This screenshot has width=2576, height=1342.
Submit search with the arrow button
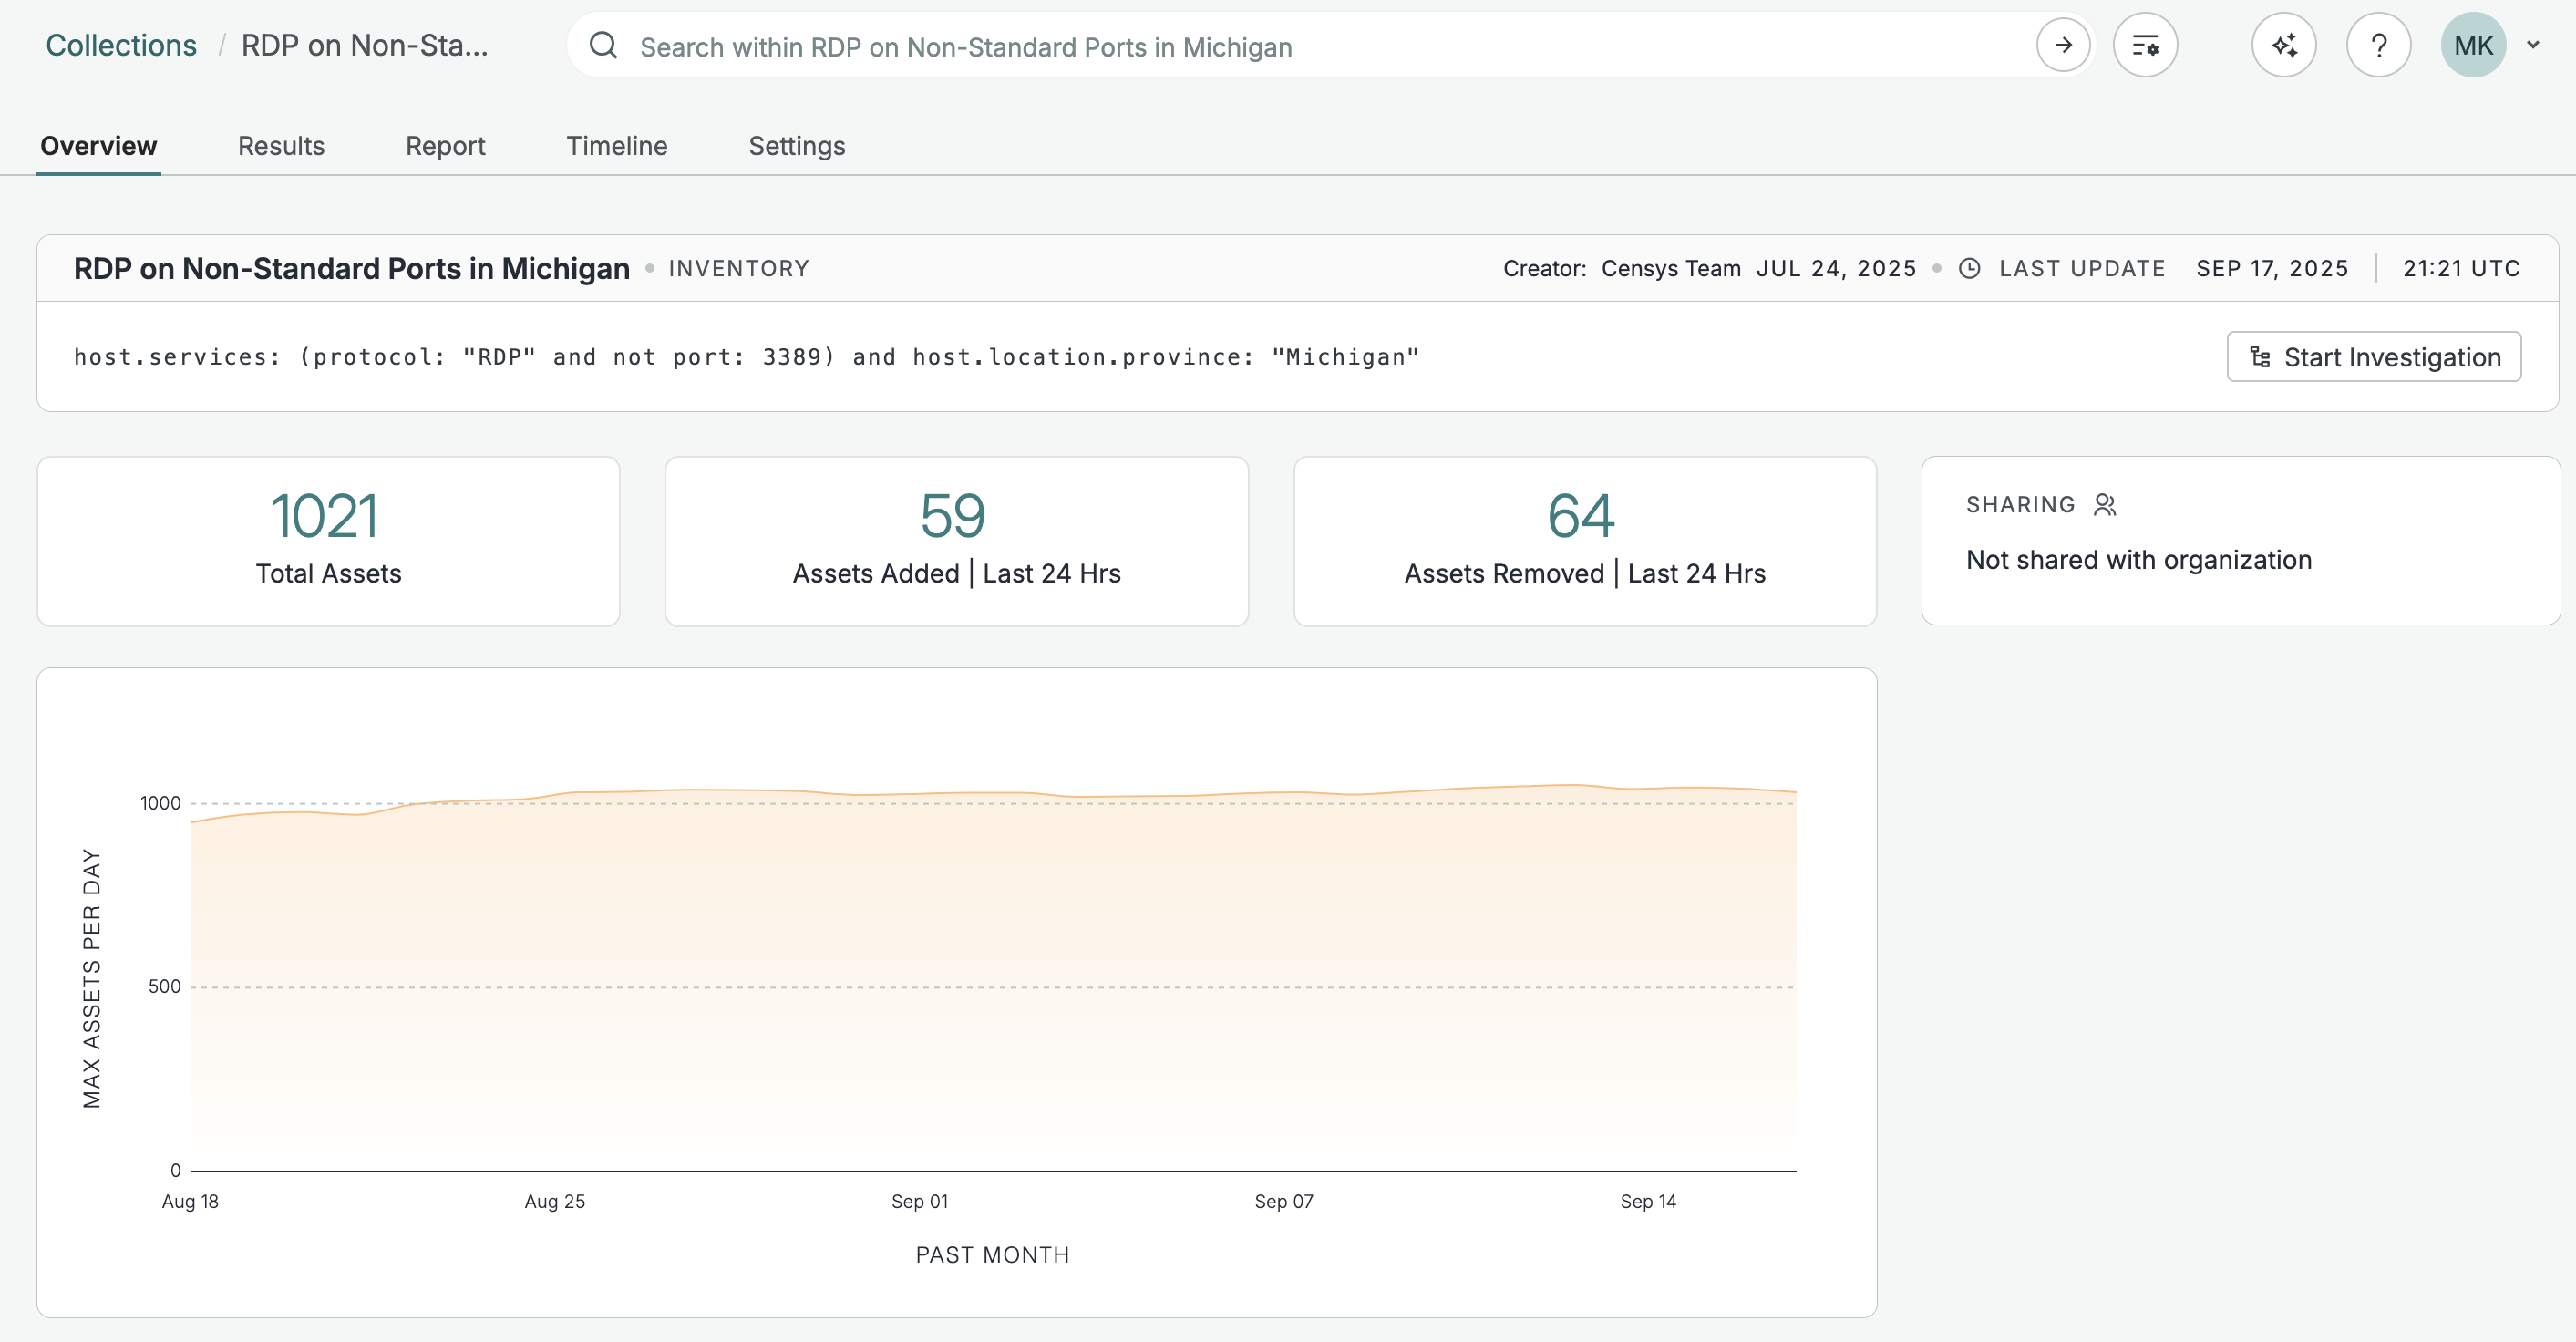[2063, 46]
